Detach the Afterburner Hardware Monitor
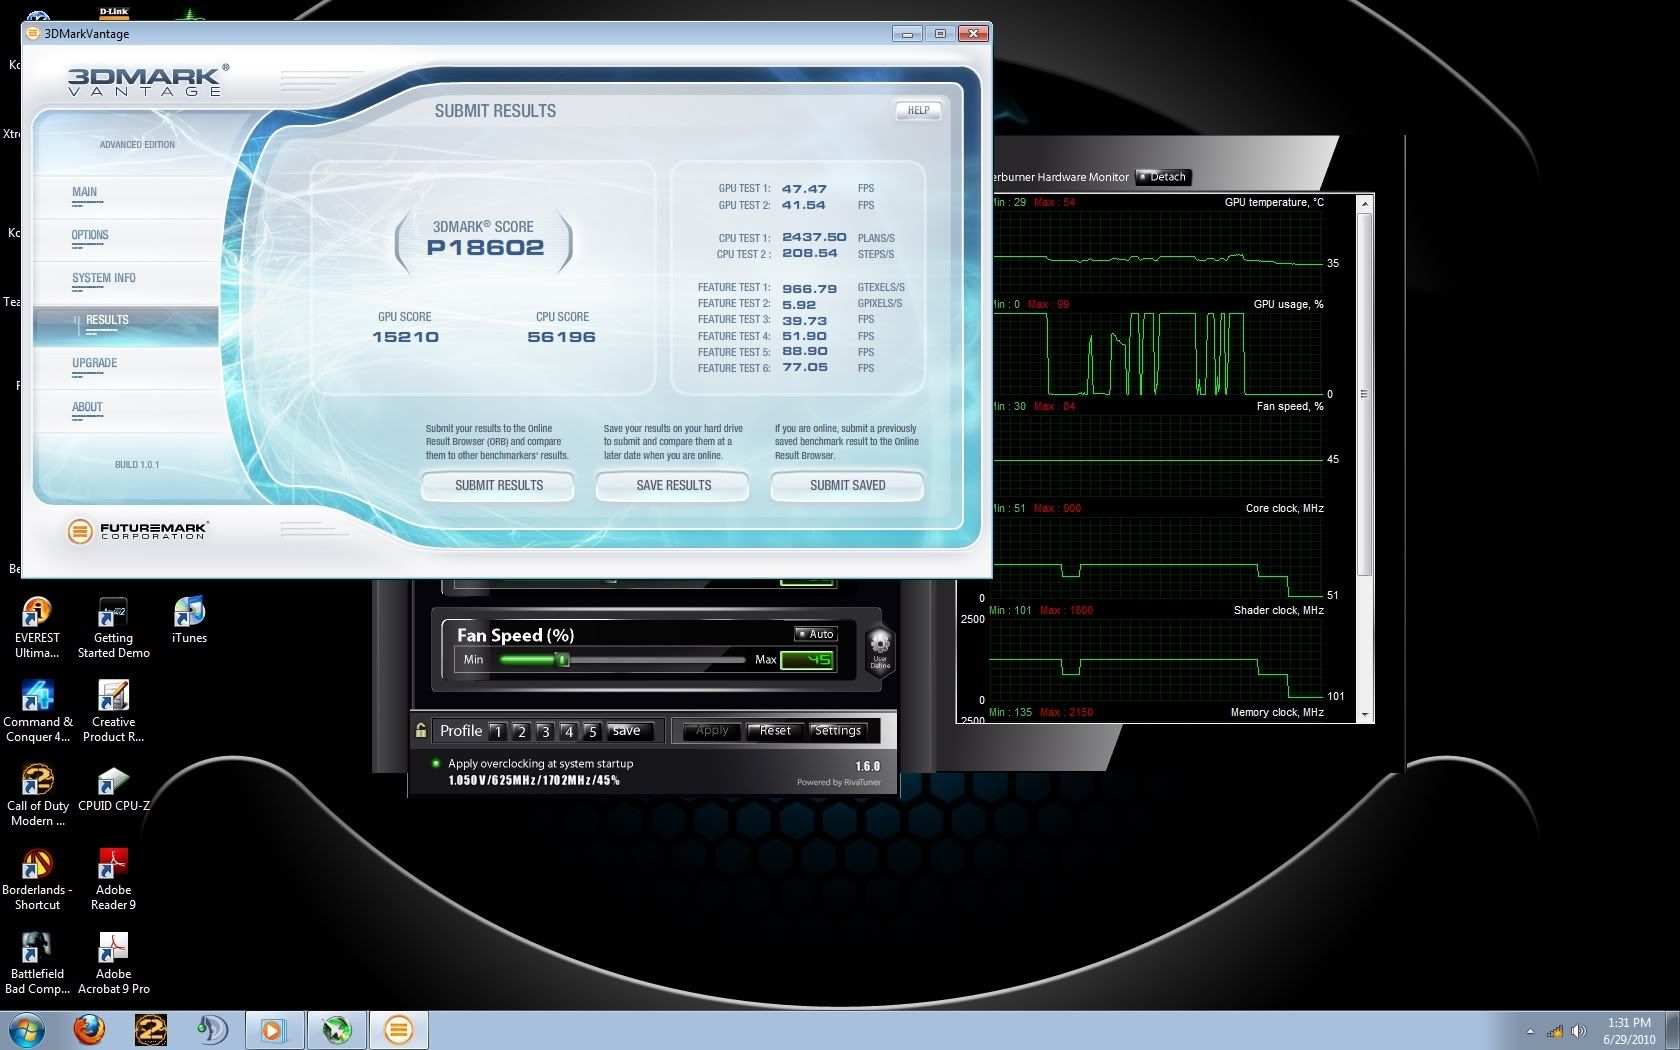 1164,177
